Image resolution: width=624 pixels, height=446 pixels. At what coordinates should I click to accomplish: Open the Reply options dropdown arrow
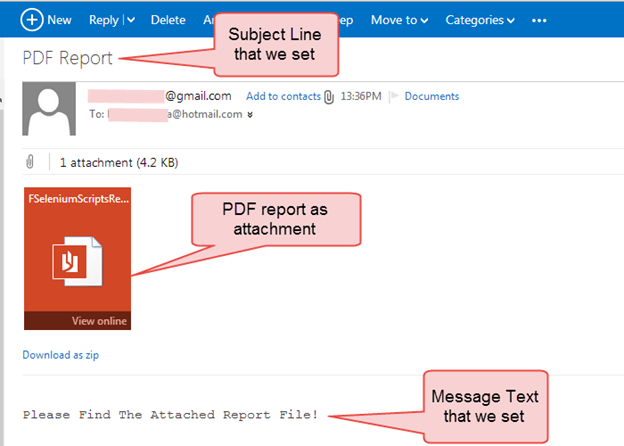pyautogui.click(x=130, y=20)
